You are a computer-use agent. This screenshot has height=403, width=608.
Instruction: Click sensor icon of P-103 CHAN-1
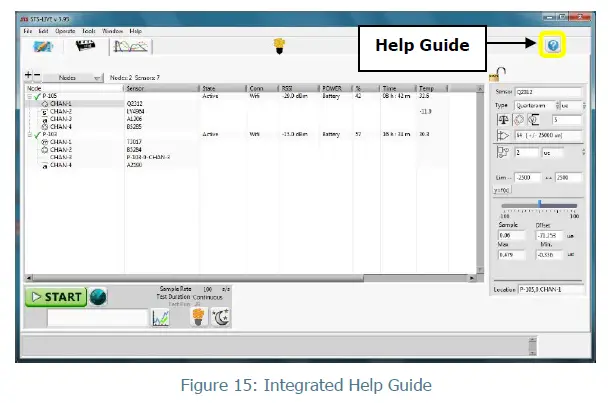tap(45, 142)
